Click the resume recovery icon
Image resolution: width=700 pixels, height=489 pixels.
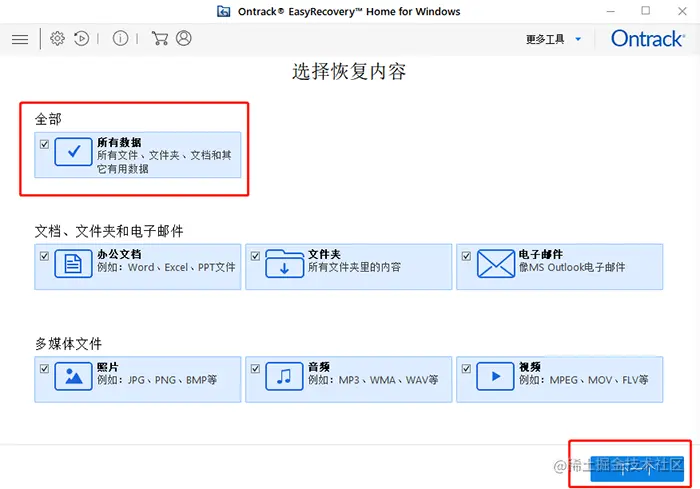81,38
